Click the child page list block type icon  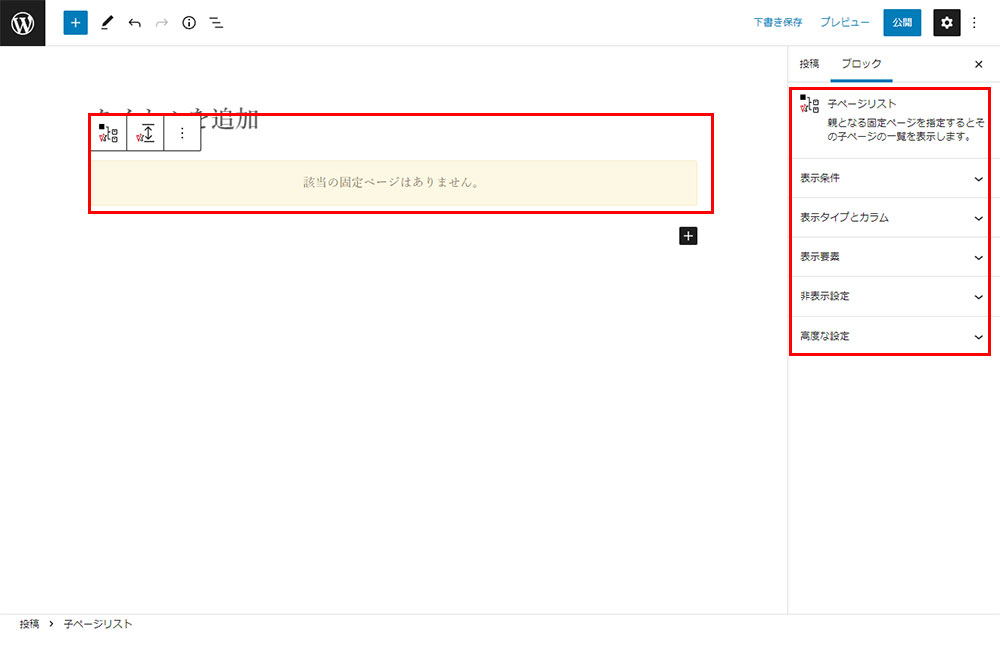pyautogui.click(x=109, y=133)
